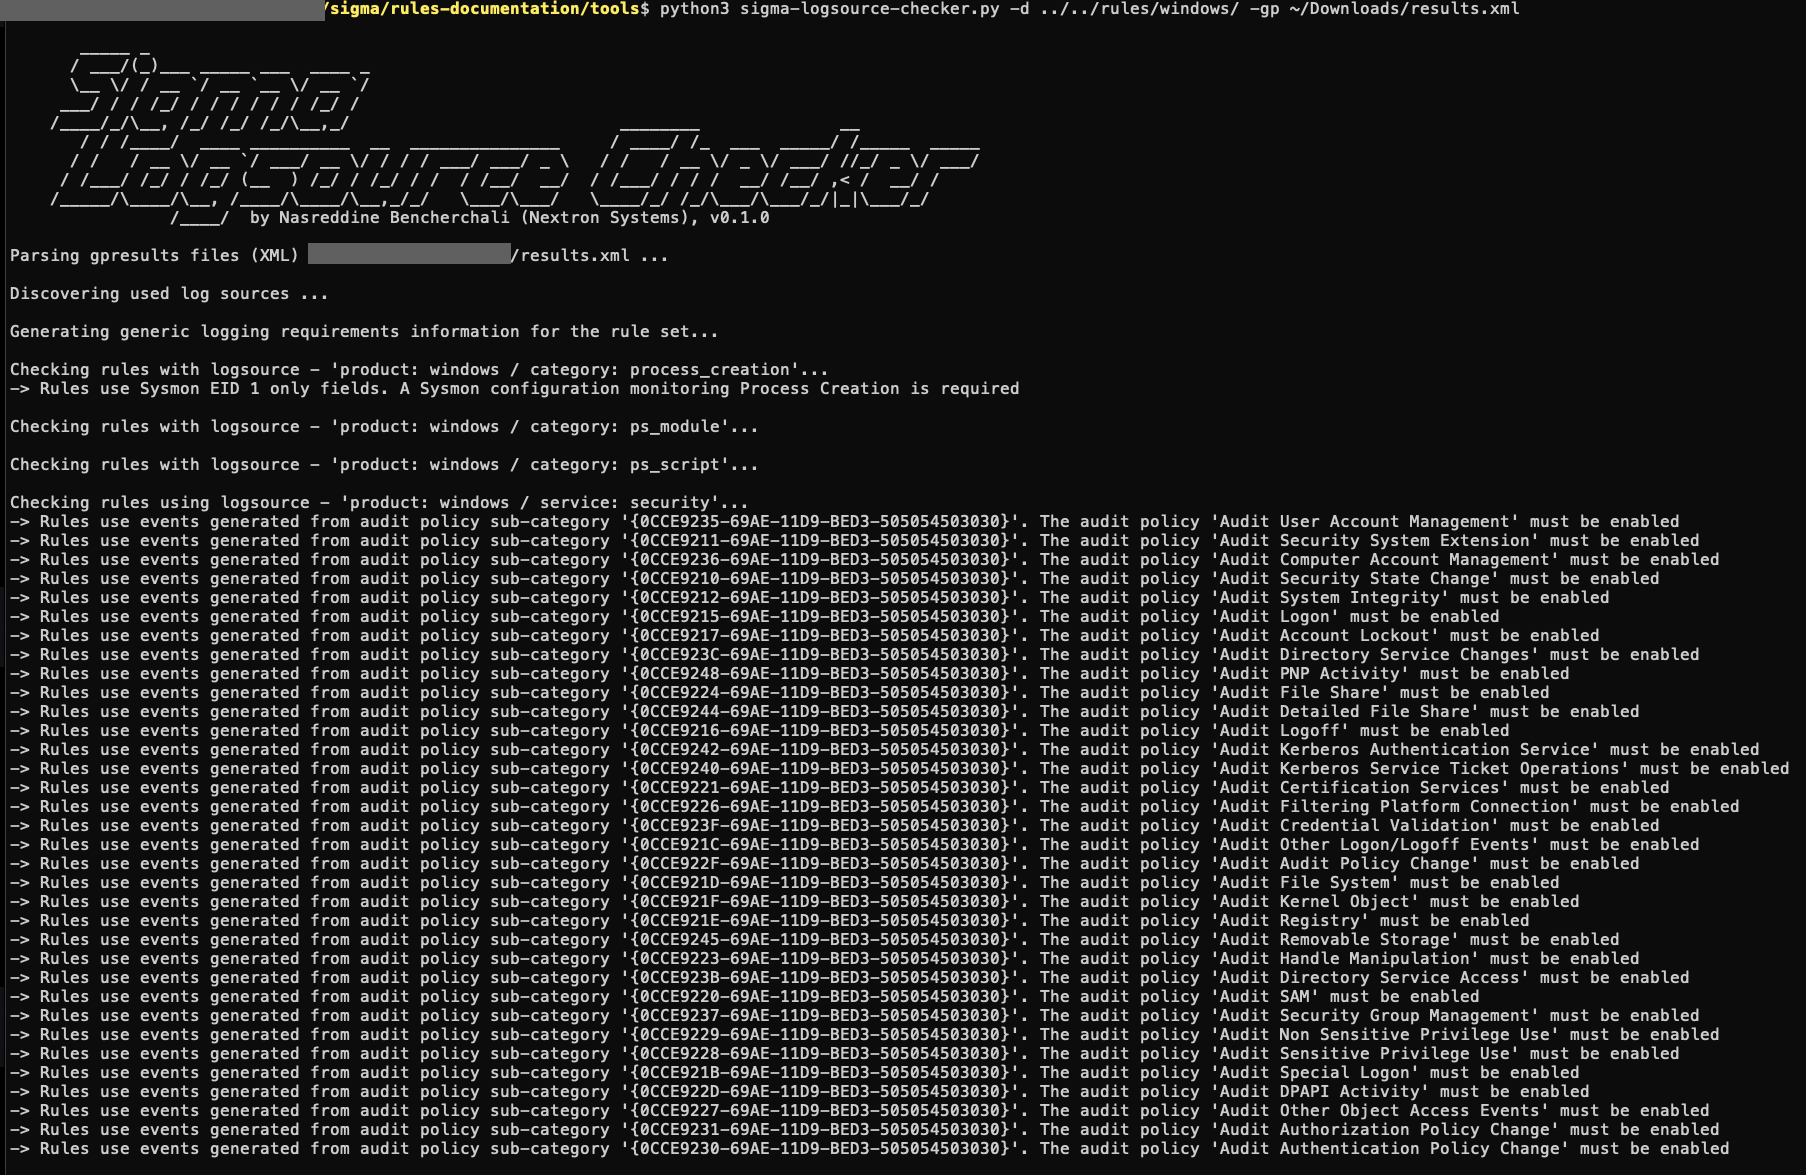Click the 'category: ps_module' check line
Image resolution: width=1806 pixels, height=1175 pixels.
(384, 427)
